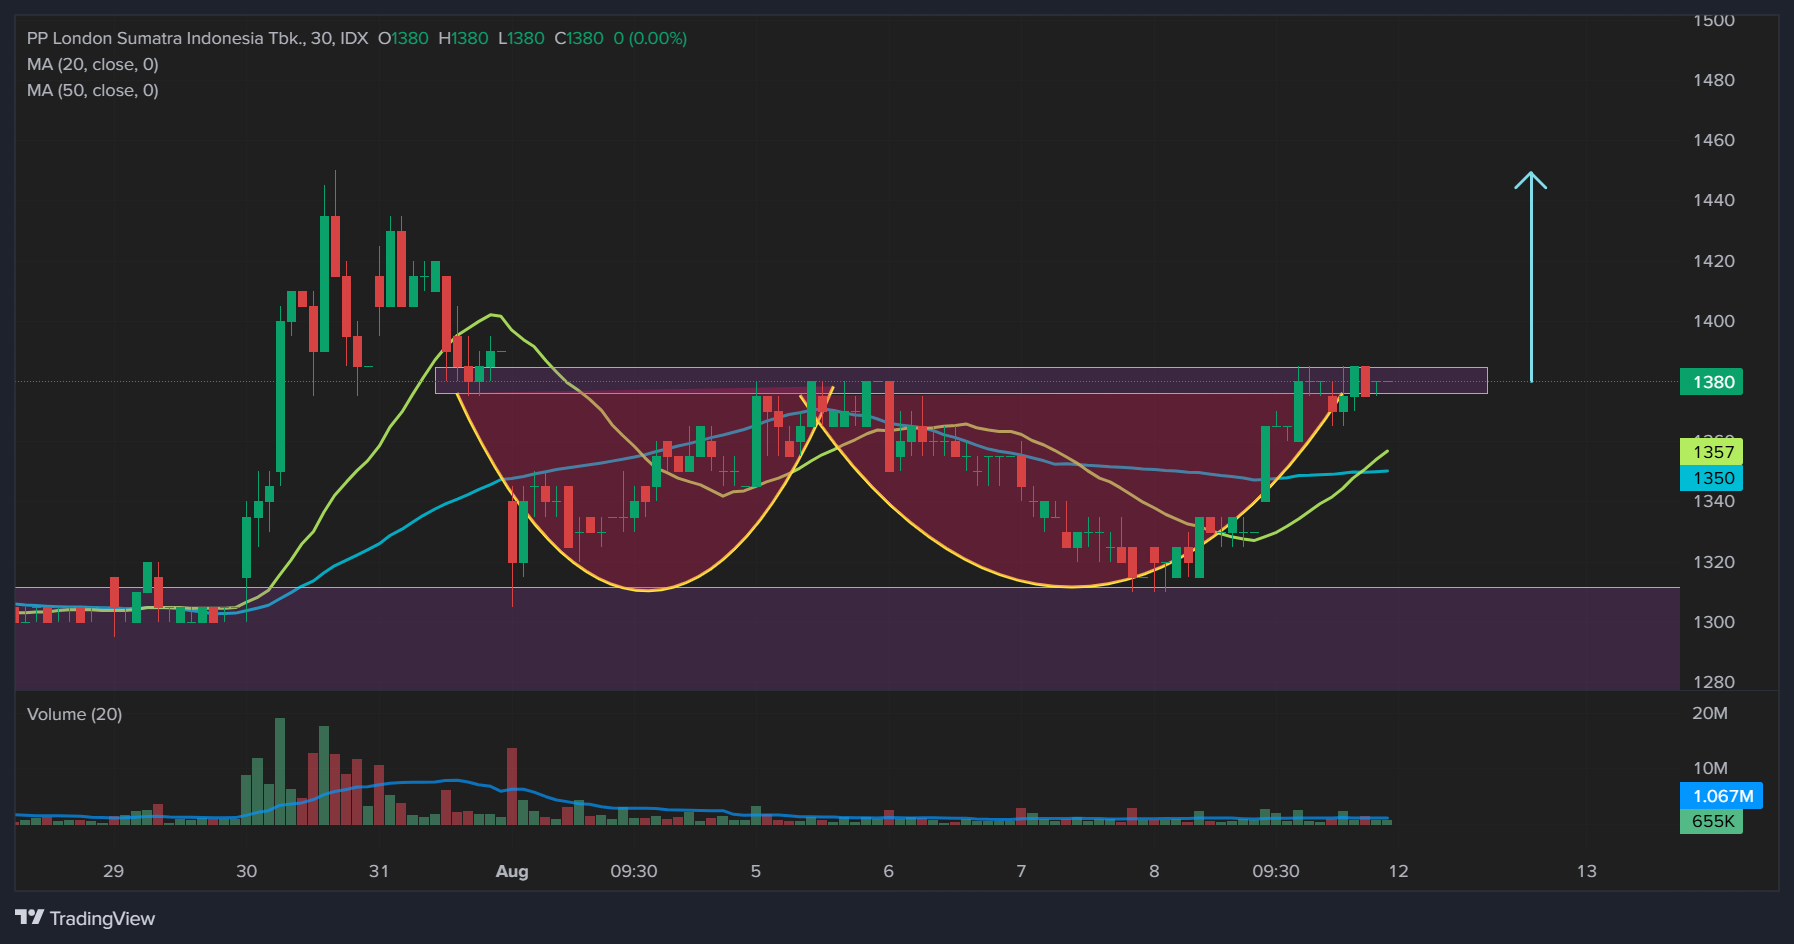Click the 1300 price axis label

click(x=1714, y=622)
